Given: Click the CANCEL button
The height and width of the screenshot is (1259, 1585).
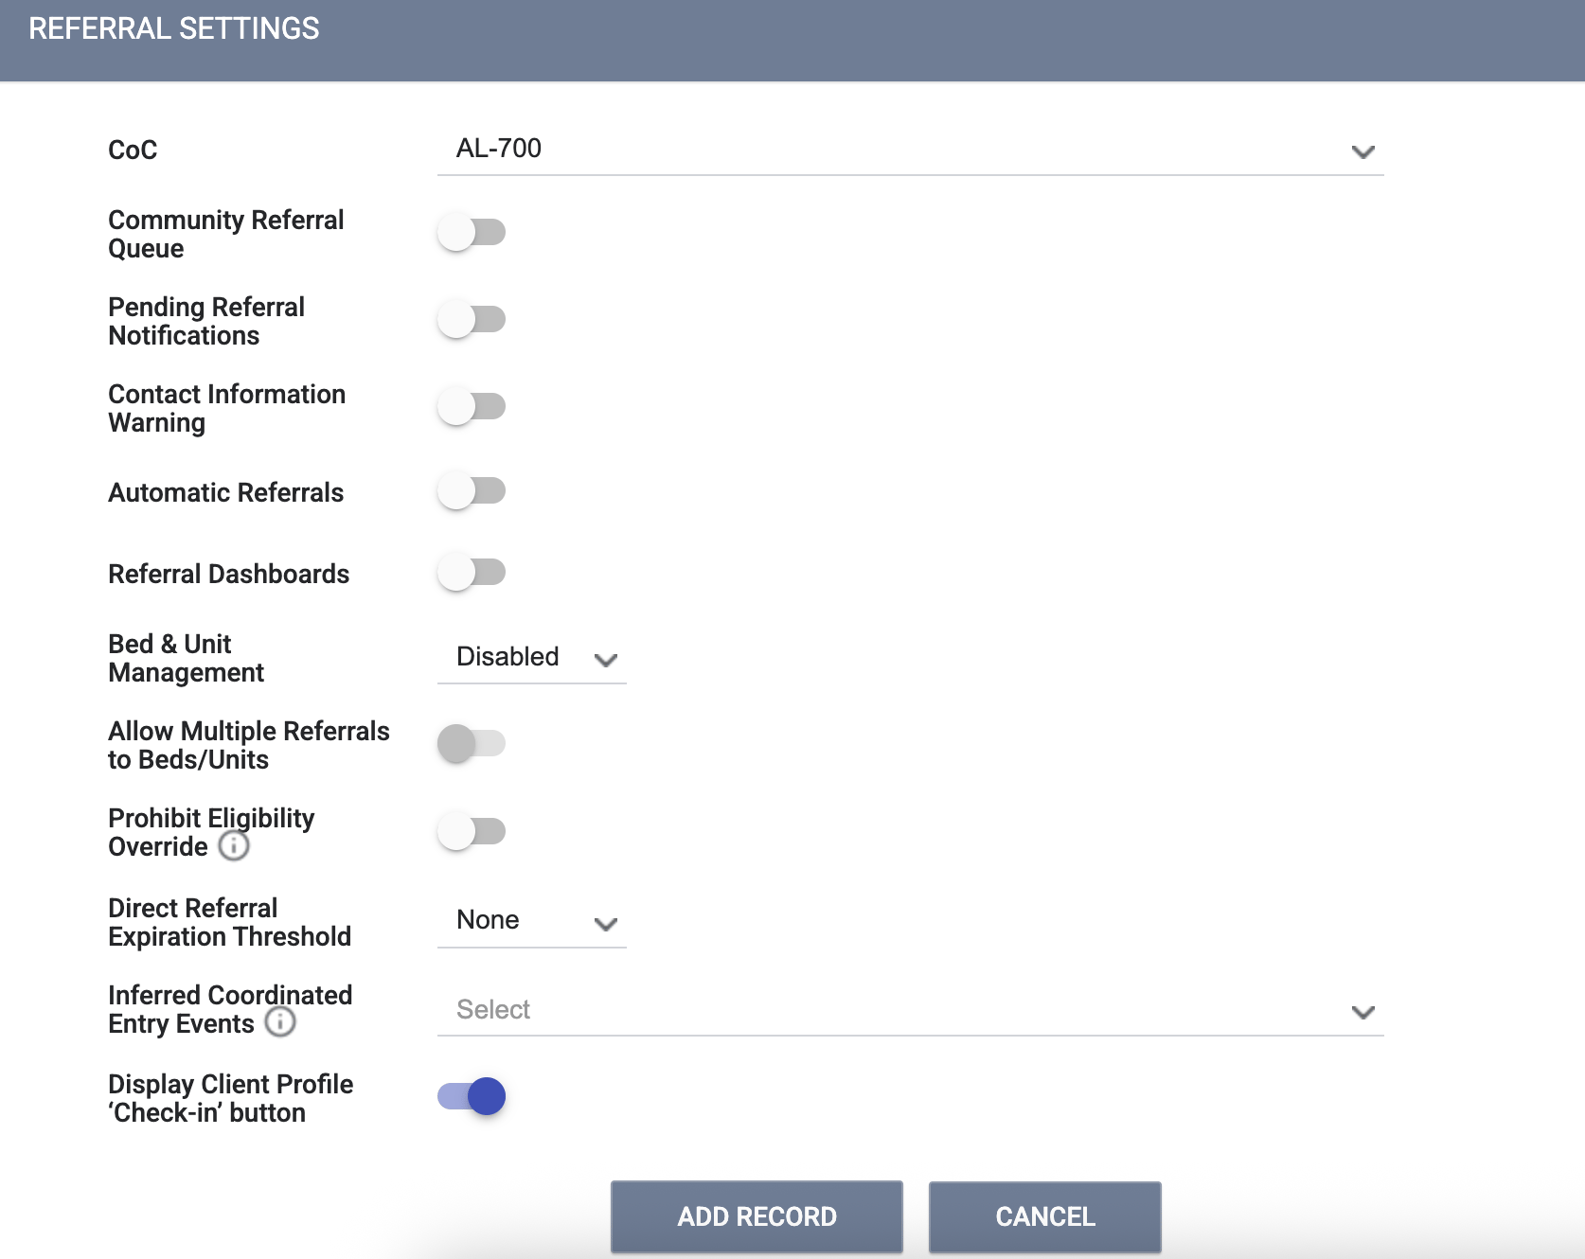Looking at the screenshot, I should [x=1044, y=1216].
